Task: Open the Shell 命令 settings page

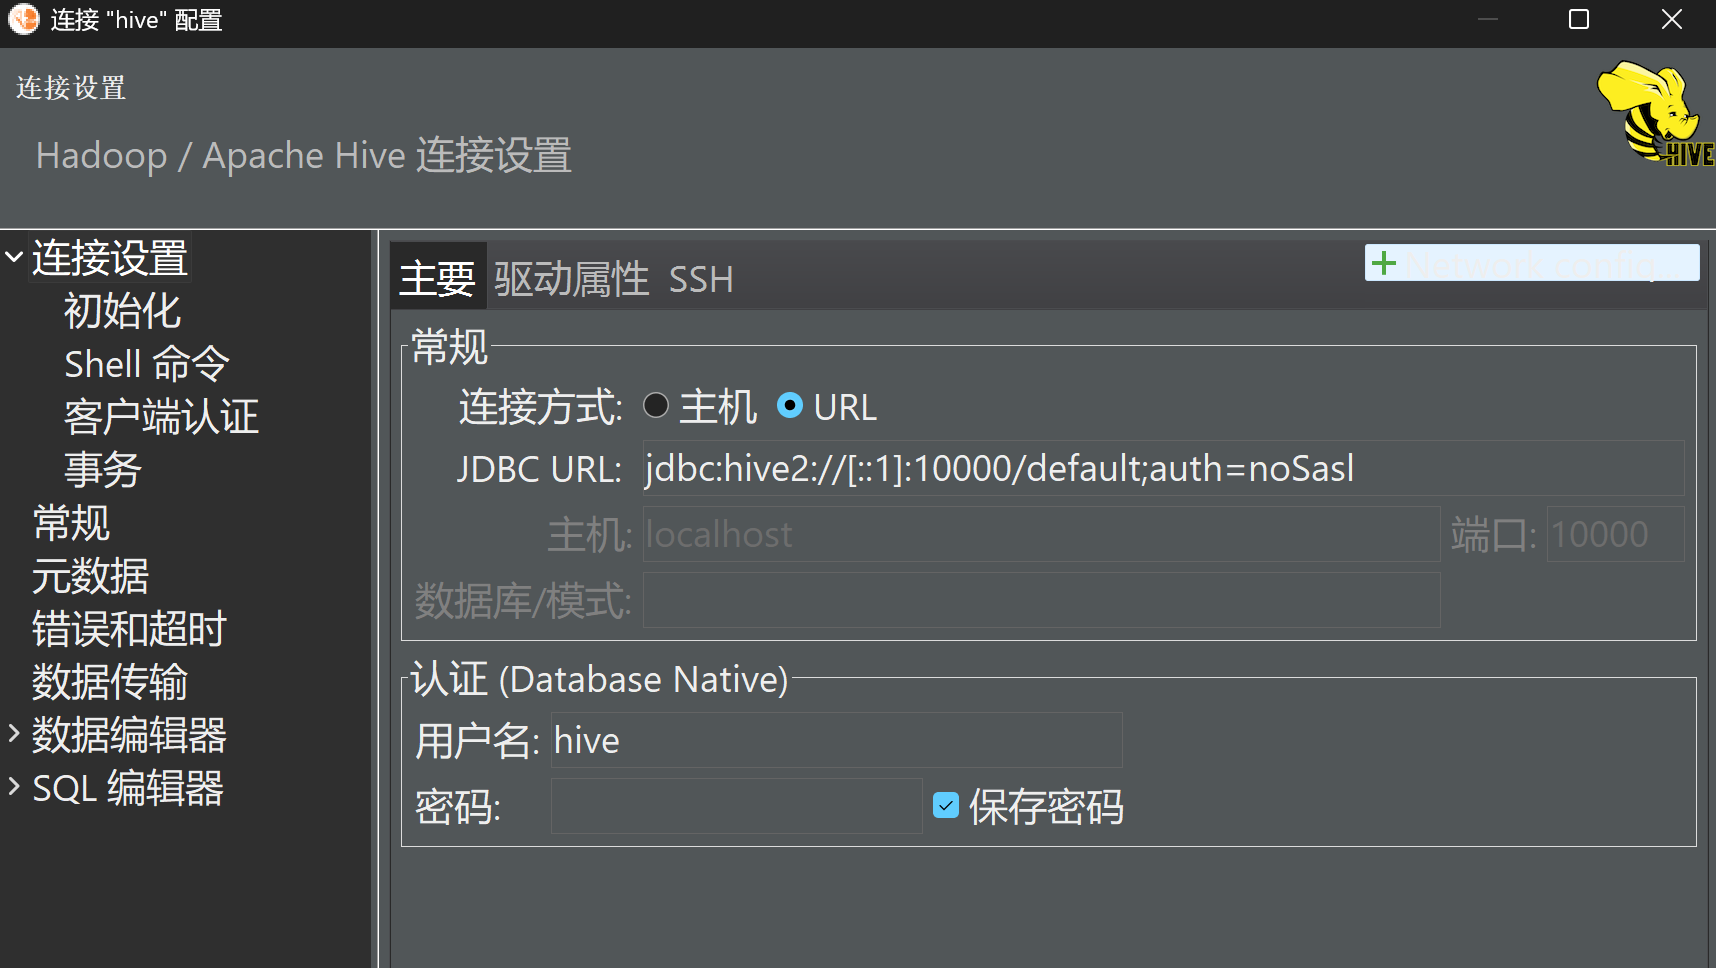Action: (147, 364)
